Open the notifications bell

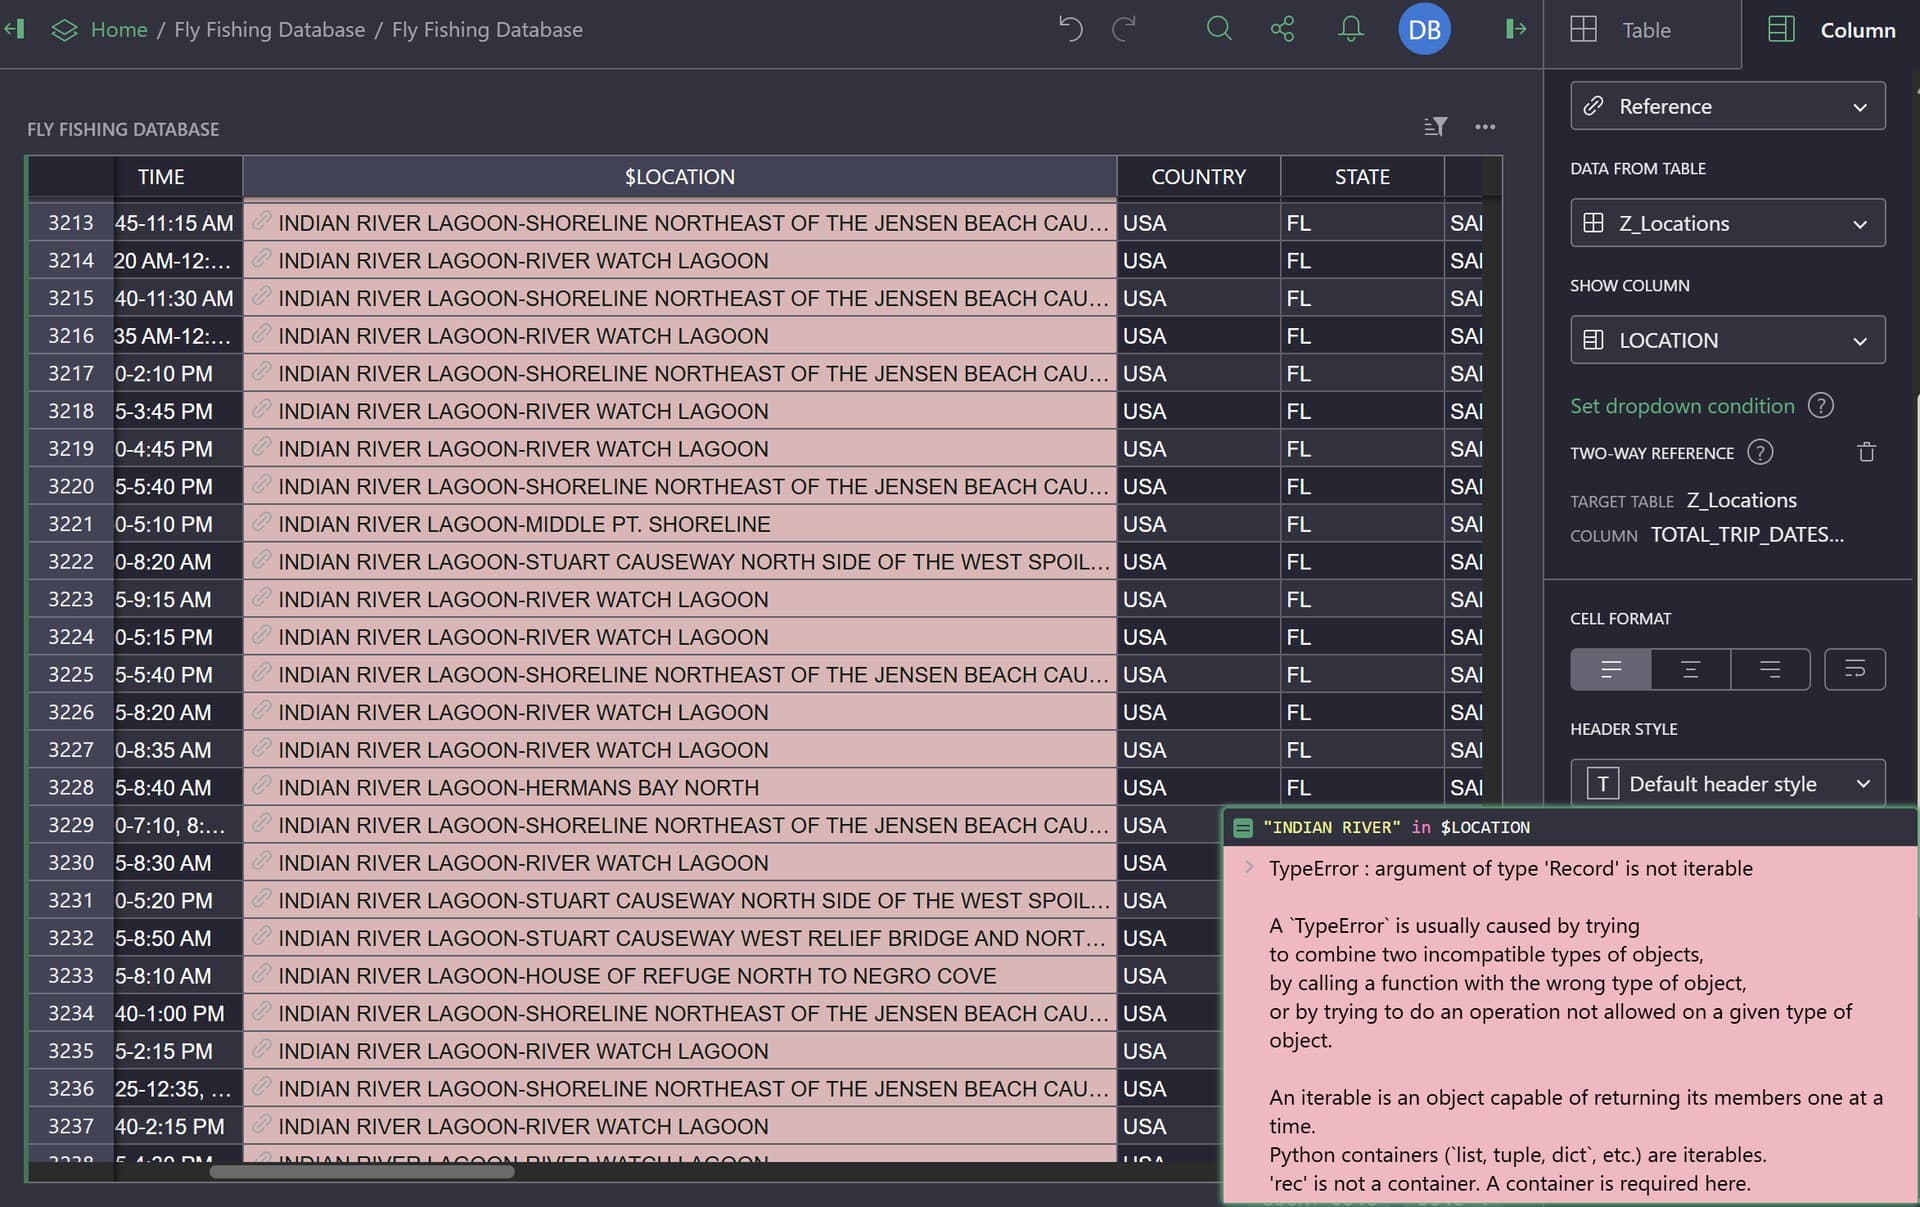pos(1350,29)
